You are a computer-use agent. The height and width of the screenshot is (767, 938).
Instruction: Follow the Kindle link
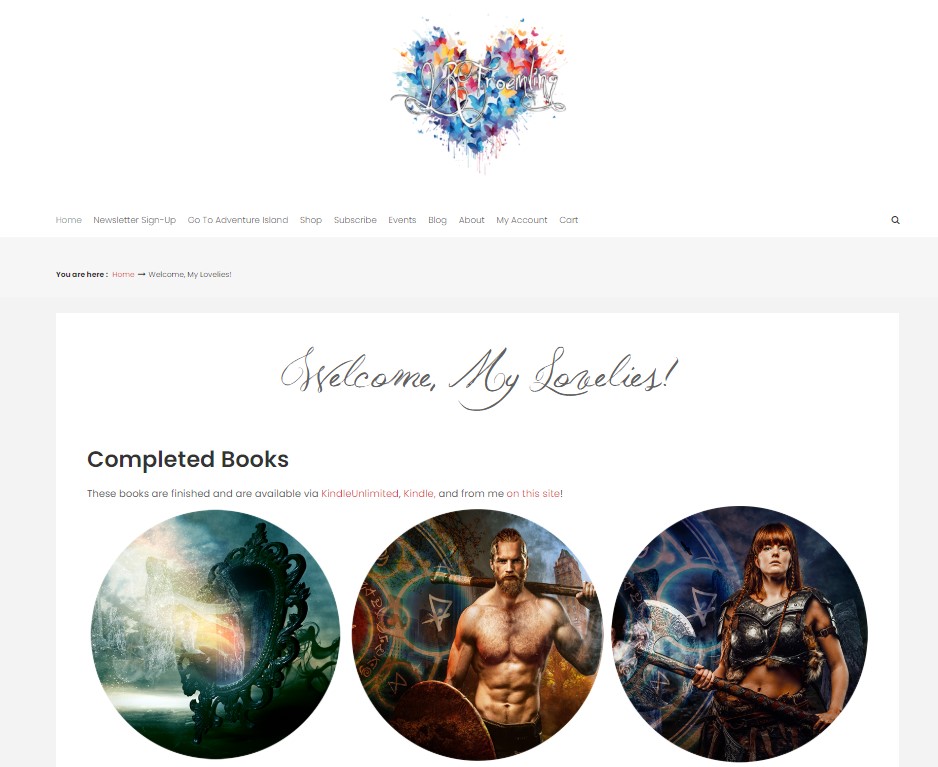[418, 494]
